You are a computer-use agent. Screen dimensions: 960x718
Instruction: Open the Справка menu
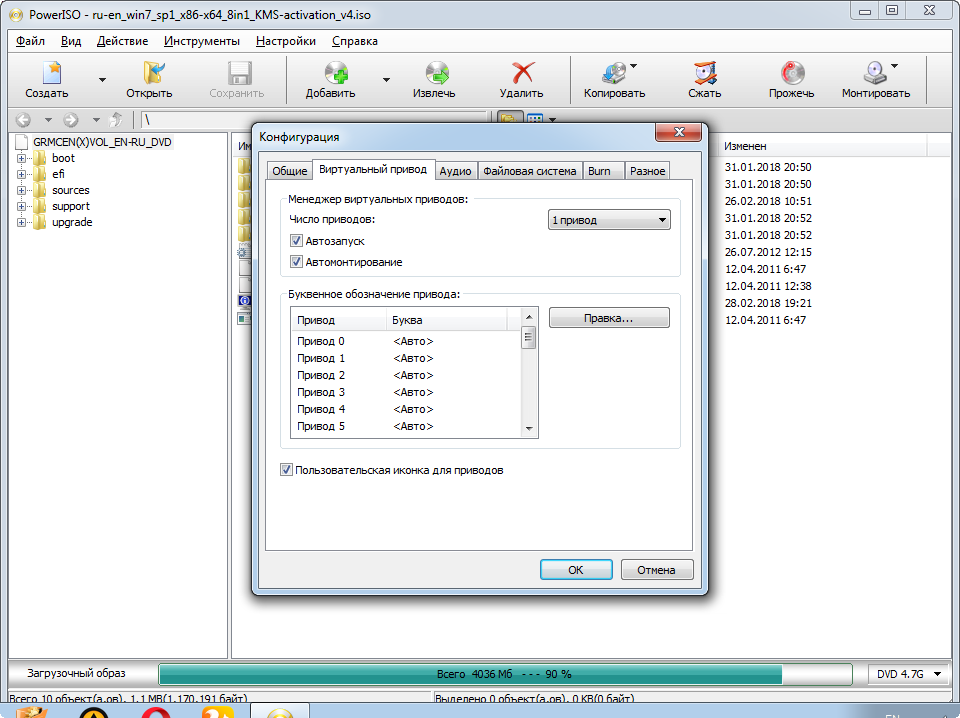[354, 41]
